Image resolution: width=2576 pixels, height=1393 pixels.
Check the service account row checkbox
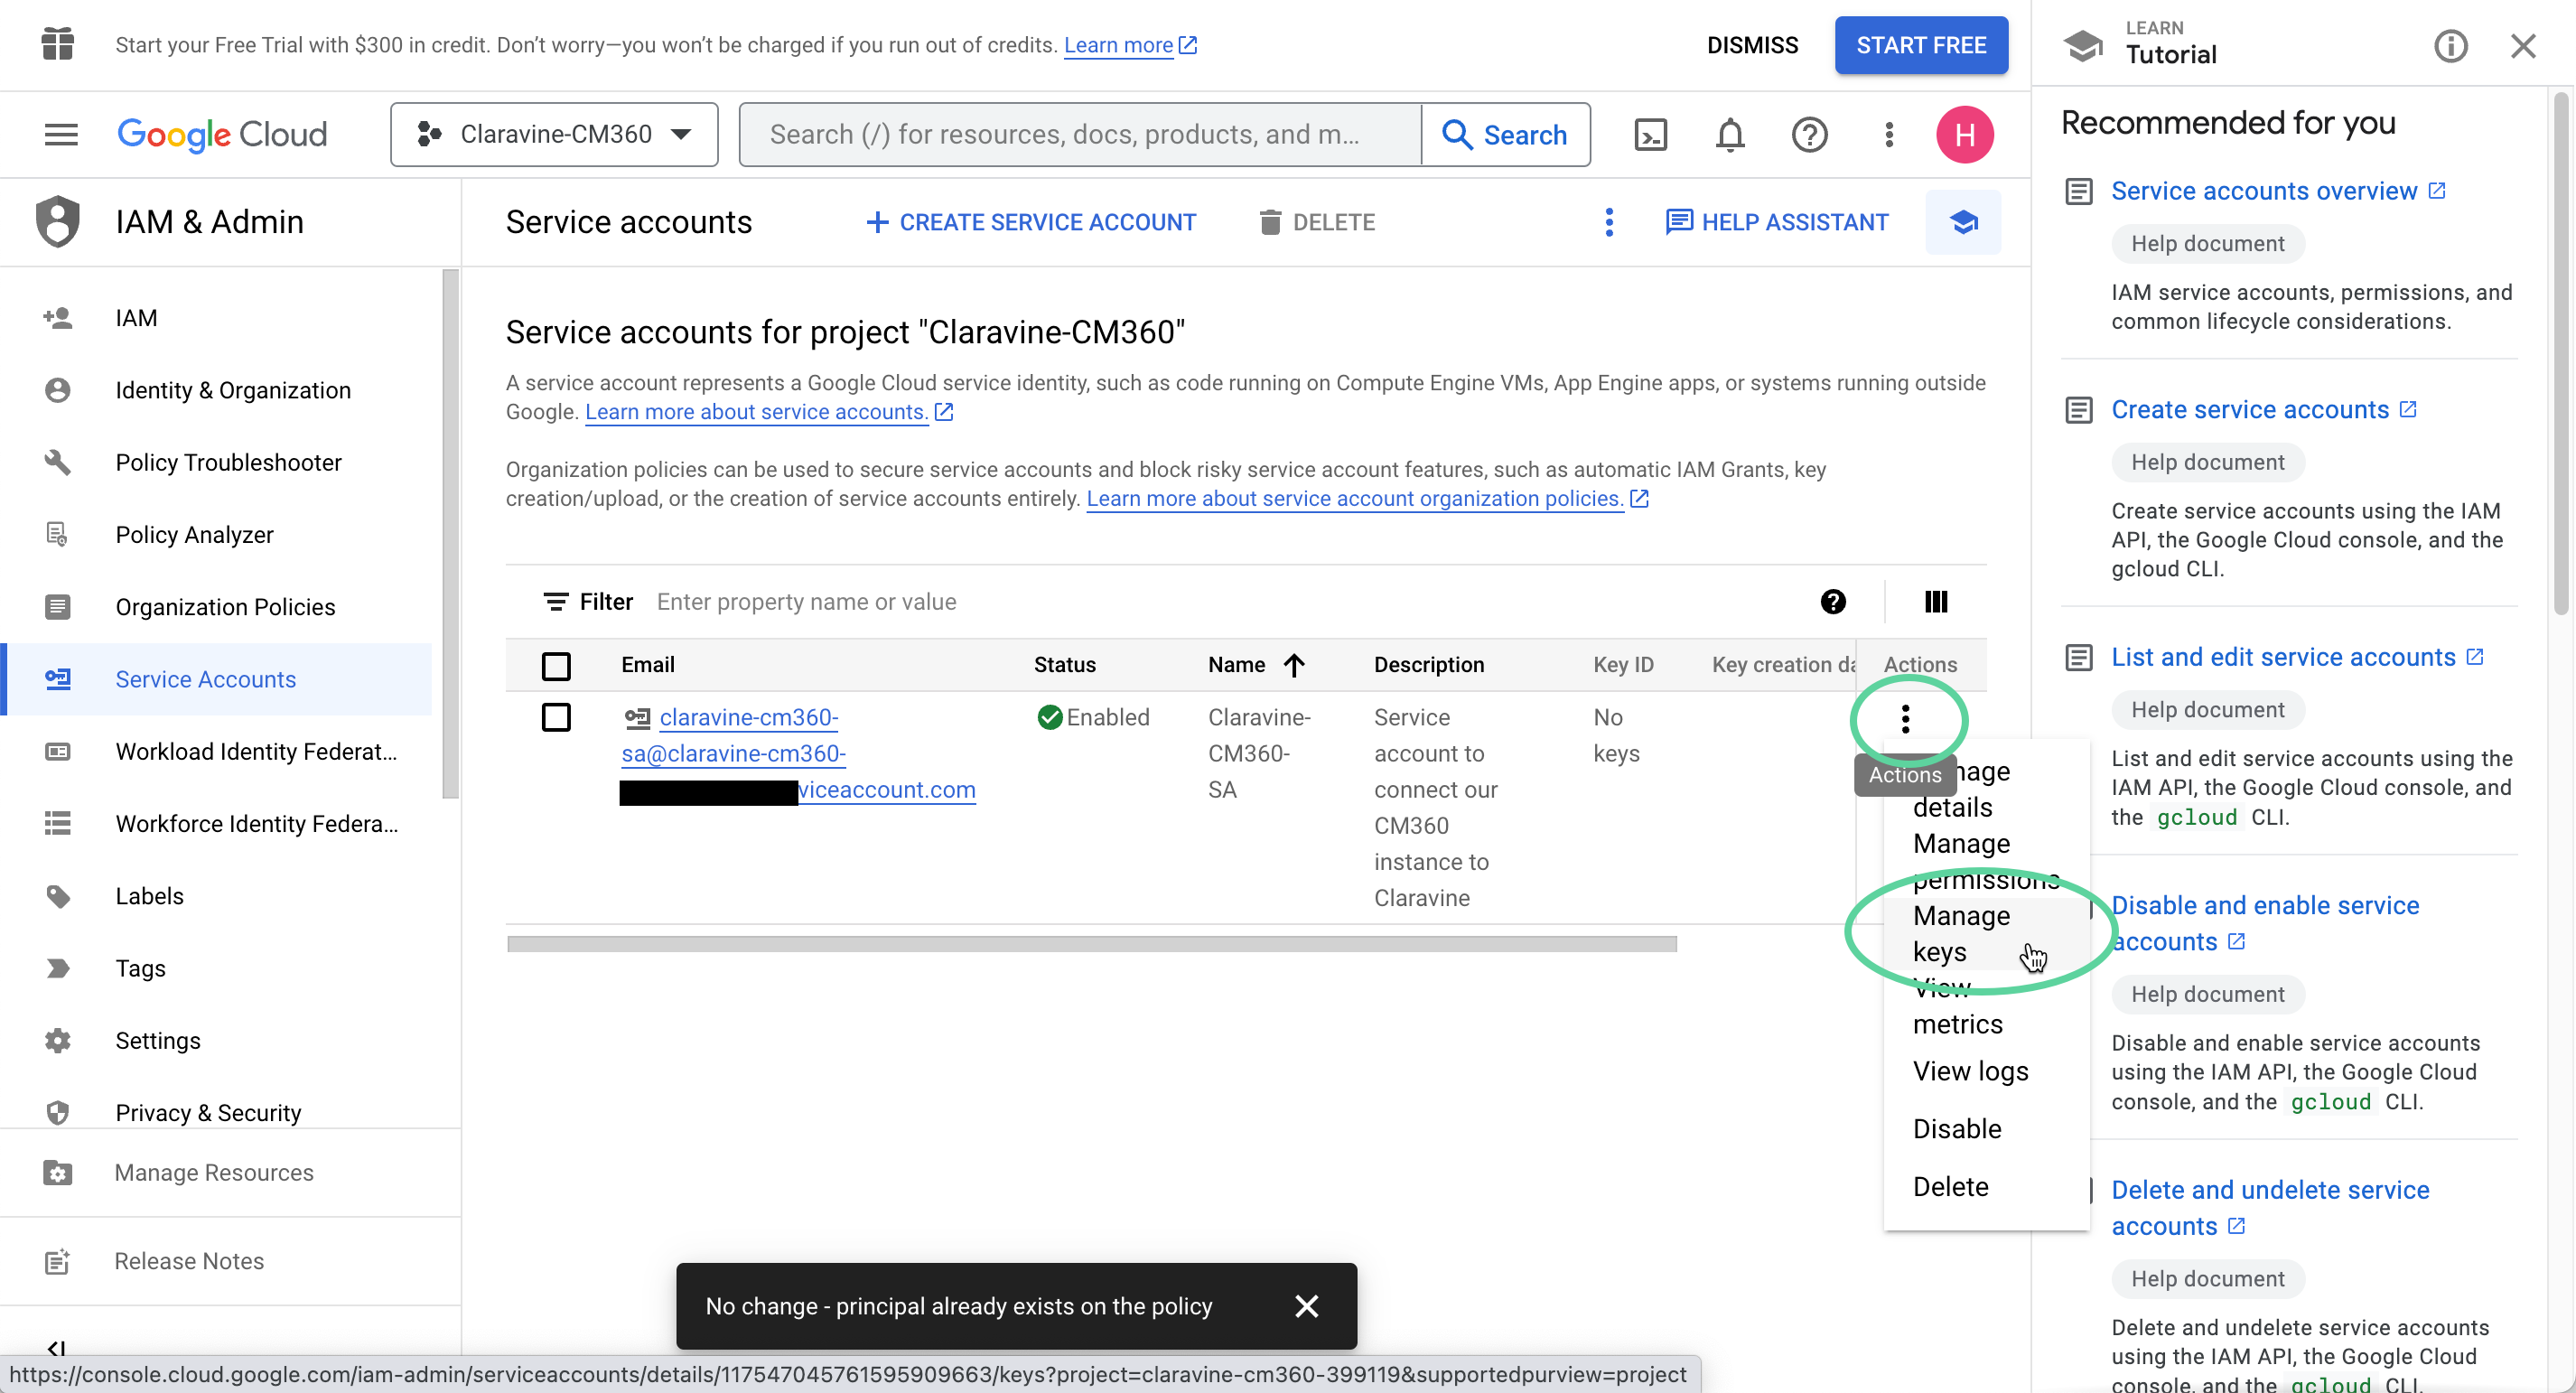tap(557, 717)
